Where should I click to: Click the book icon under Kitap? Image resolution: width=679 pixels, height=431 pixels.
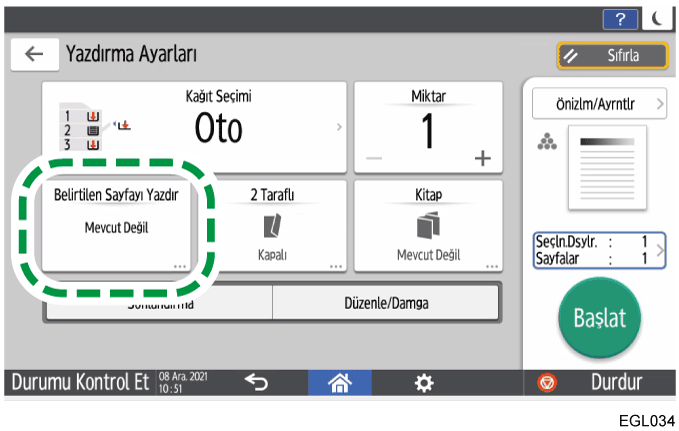pyautogui.click(x=428, y=225)
